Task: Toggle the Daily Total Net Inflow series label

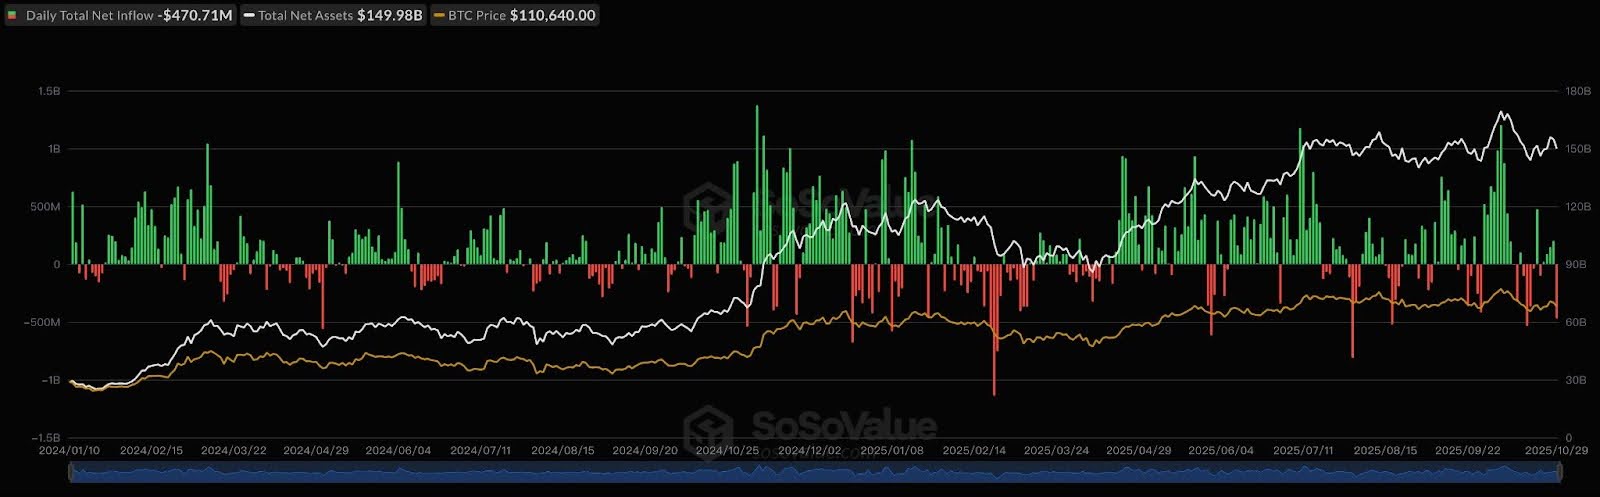Action: pos(90,16)
